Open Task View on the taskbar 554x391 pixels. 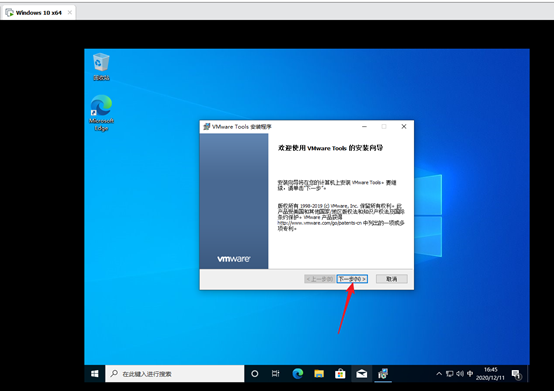click(276, 374)
